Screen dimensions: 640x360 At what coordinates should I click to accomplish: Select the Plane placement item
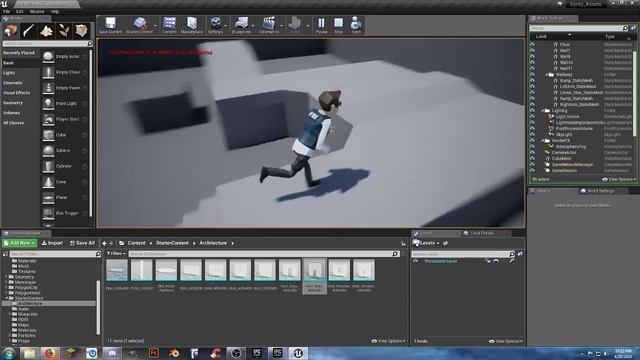pos(65,198)
